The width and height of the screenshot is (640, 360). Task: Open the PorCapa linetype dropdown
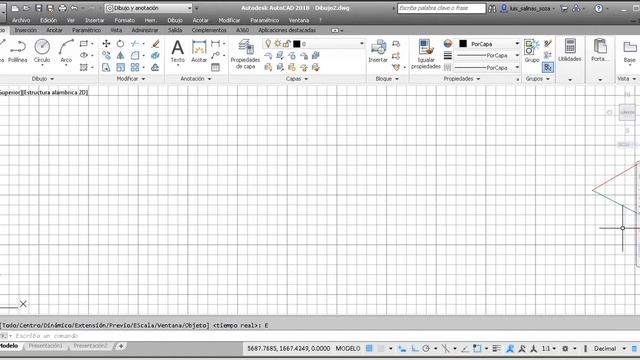tap(488, 67)
